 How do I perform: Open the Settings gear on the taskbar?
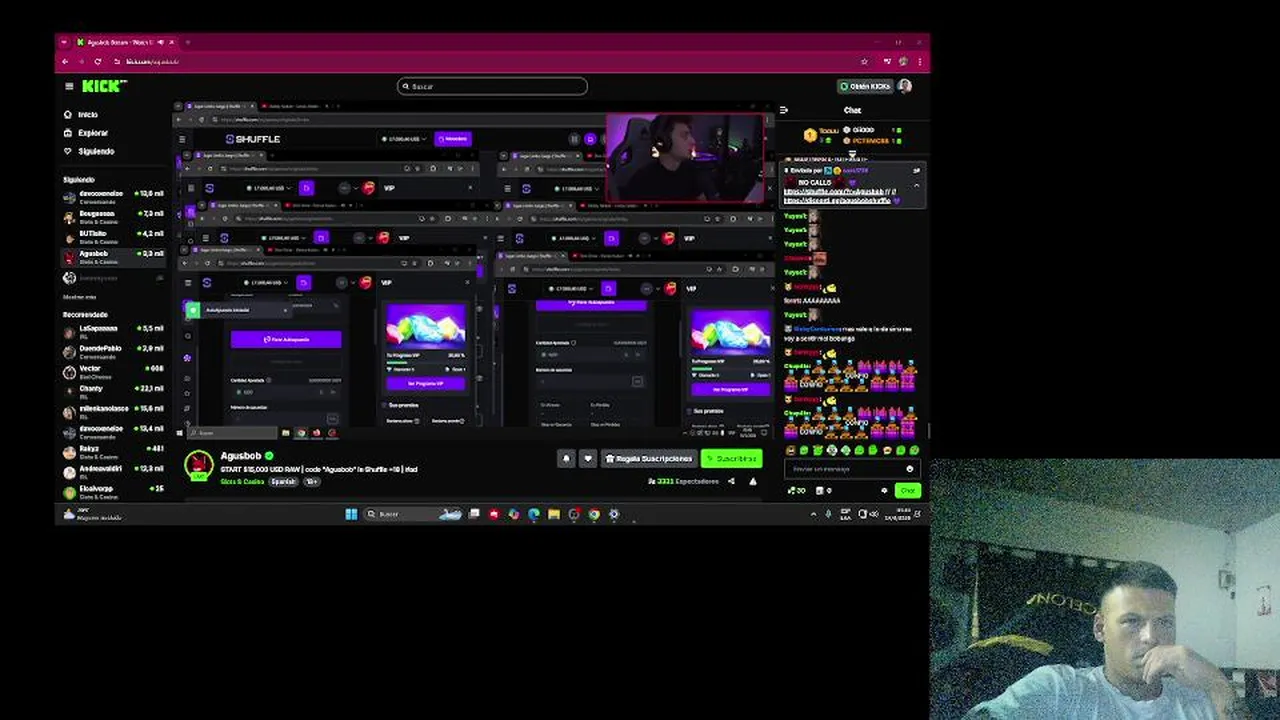pos(614,514)
